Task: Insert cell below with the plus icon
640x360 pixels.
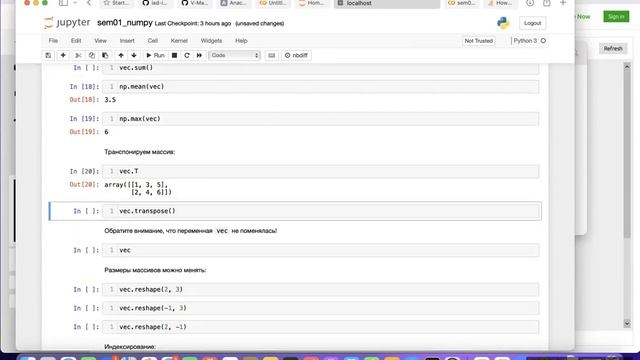Action: pos(63,56)
